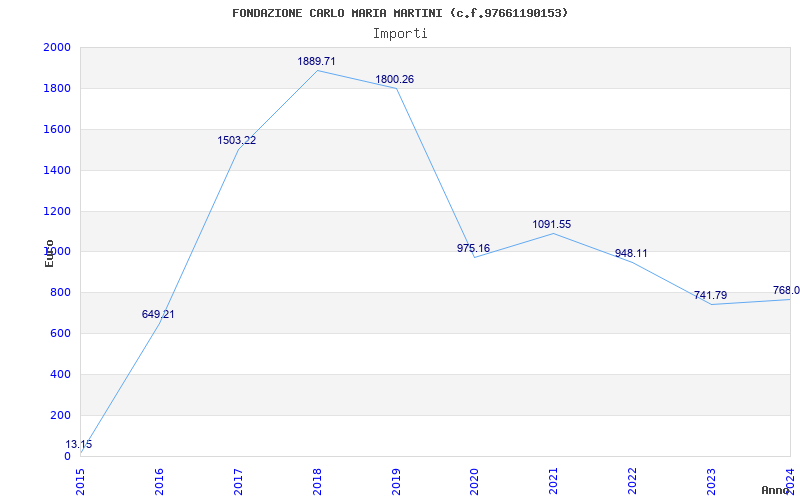The image size is (800, 500).
Task: Click the Anno x-axis title
Action: coord(775,490)
